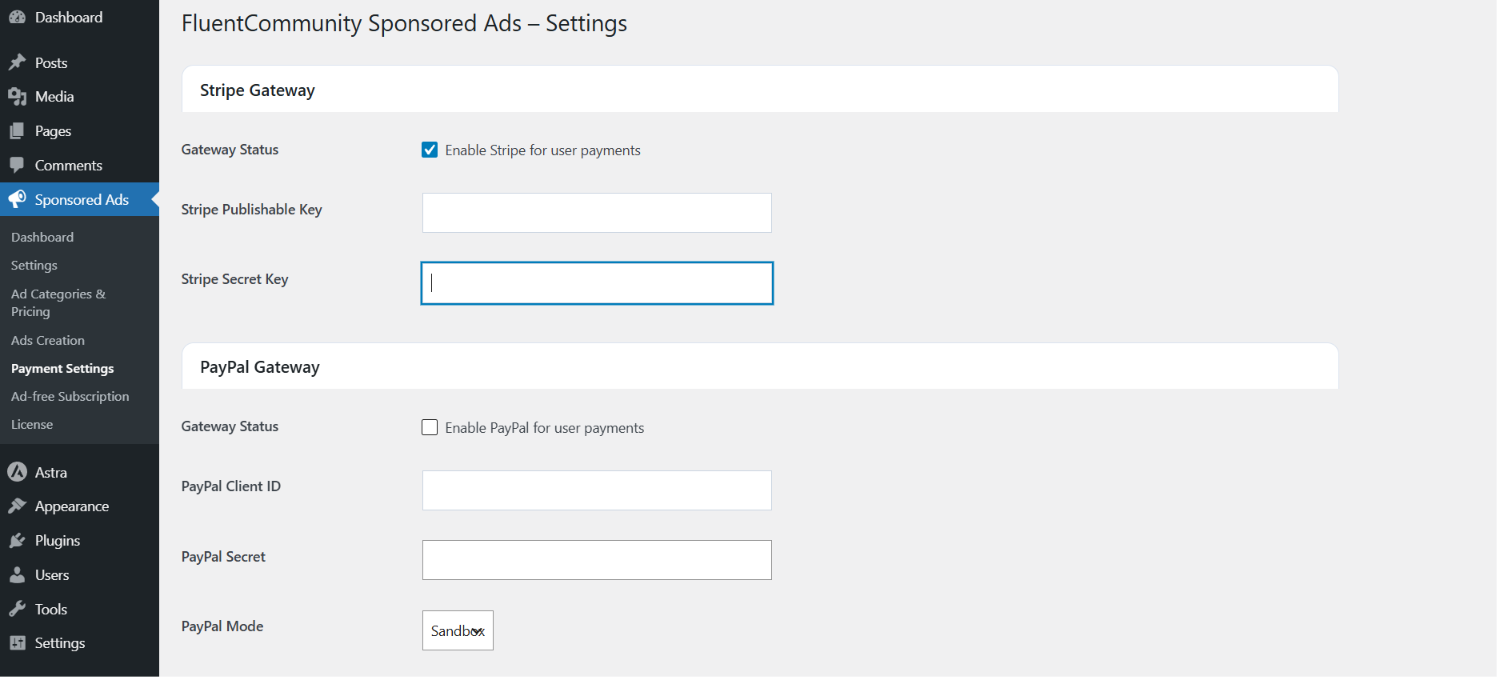Click the Comments bubble icon
Screen dimensions: 1497x677
click(17, 165)
